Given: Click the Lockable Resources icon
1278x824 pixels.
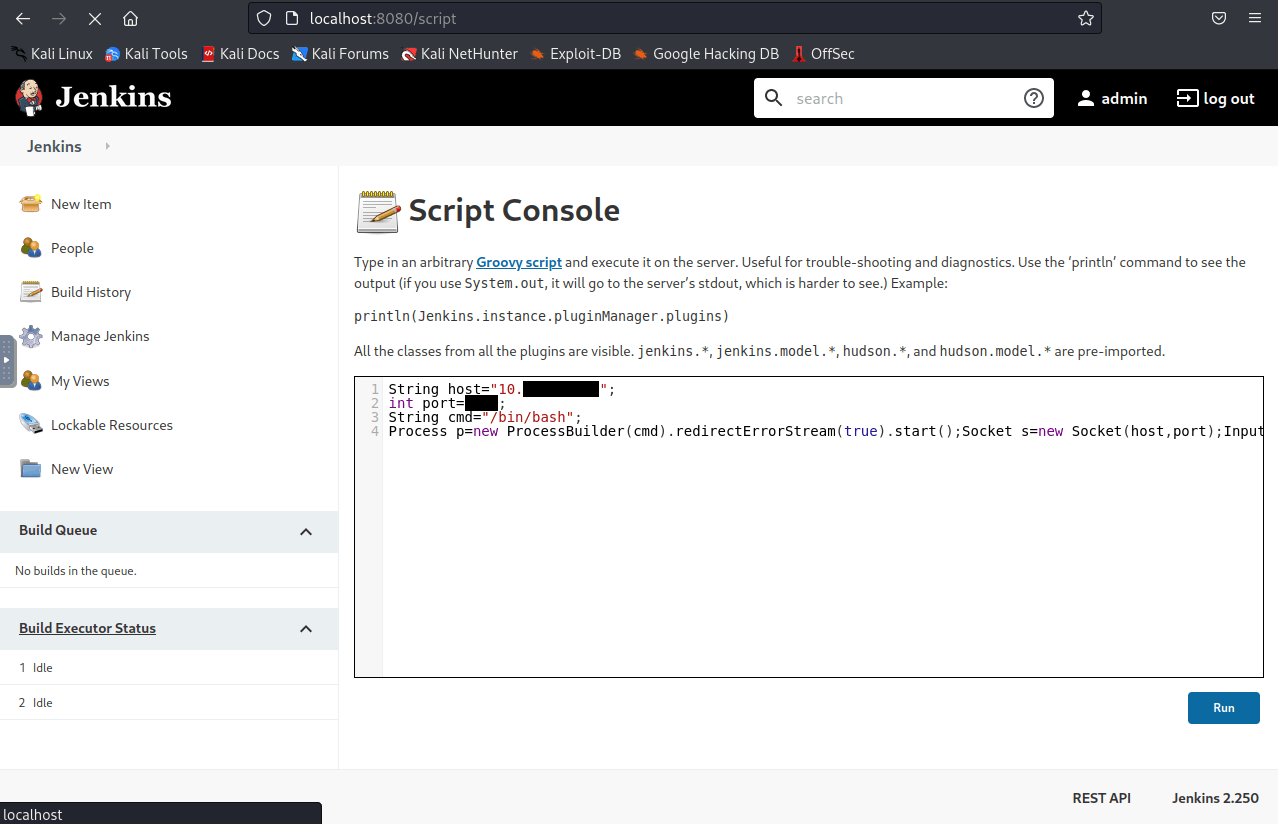Looking at the screenshot, I should click(x=31, y=425).
